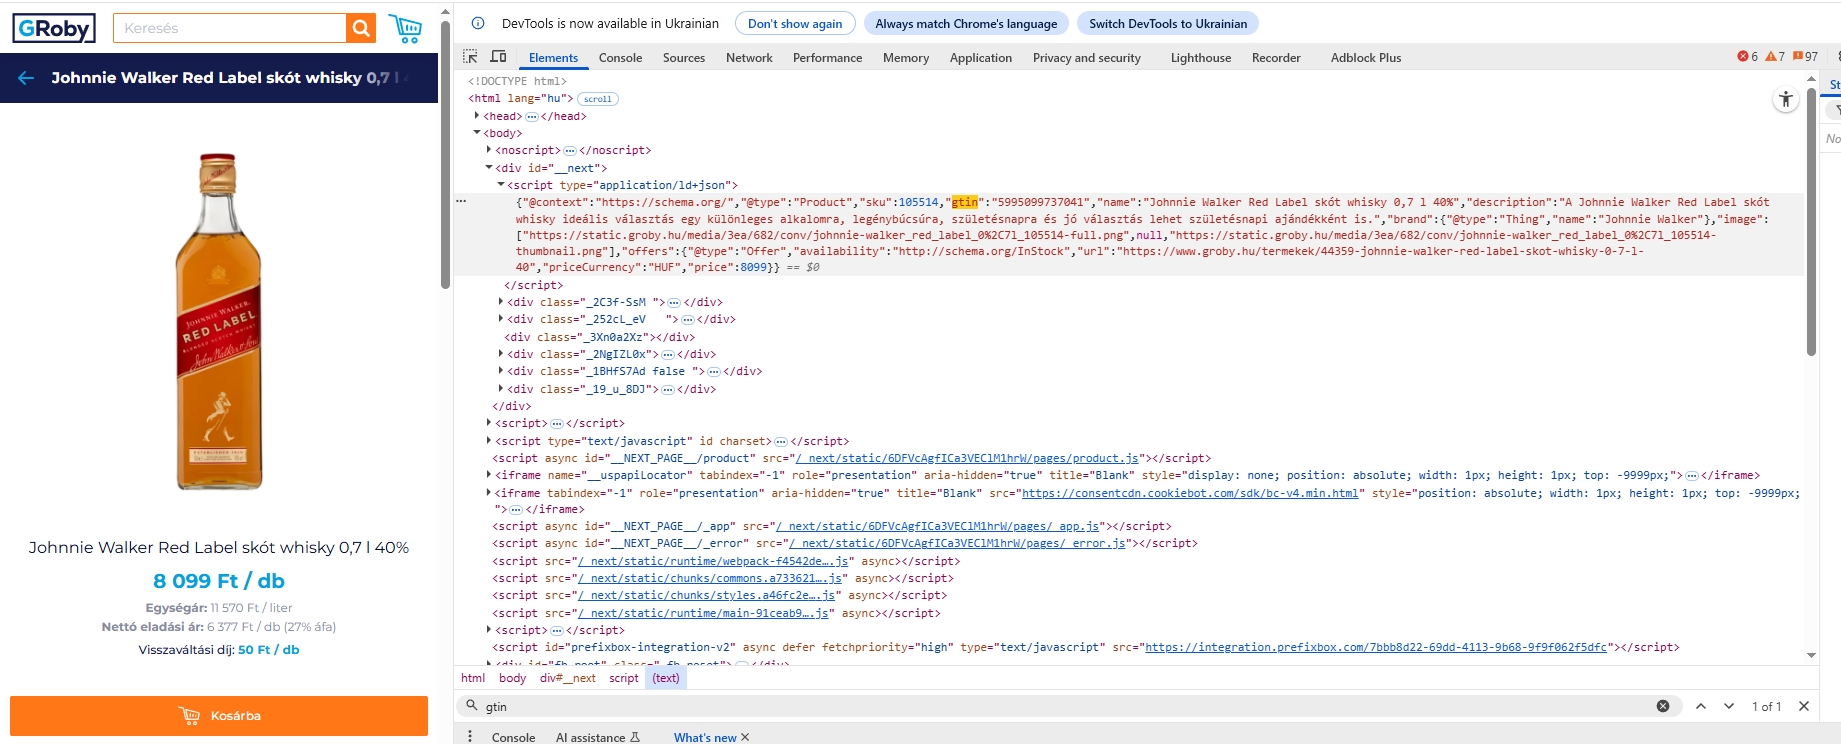
Task: Click Always match Chrome's language button
Action: click(966, 23)
